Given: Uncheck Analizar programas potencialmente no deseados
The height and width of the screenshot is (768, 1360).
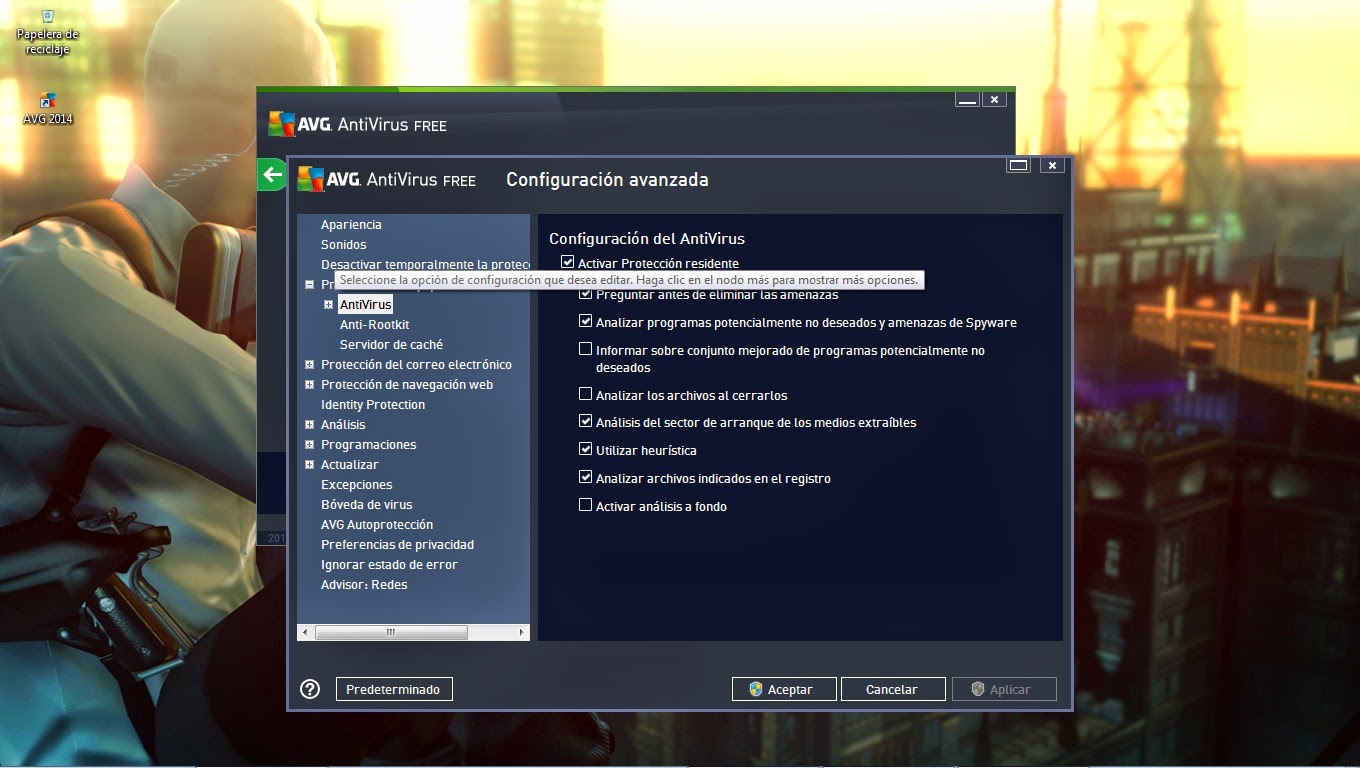Looking at the screenshot, I should click(x=586, y=322).
